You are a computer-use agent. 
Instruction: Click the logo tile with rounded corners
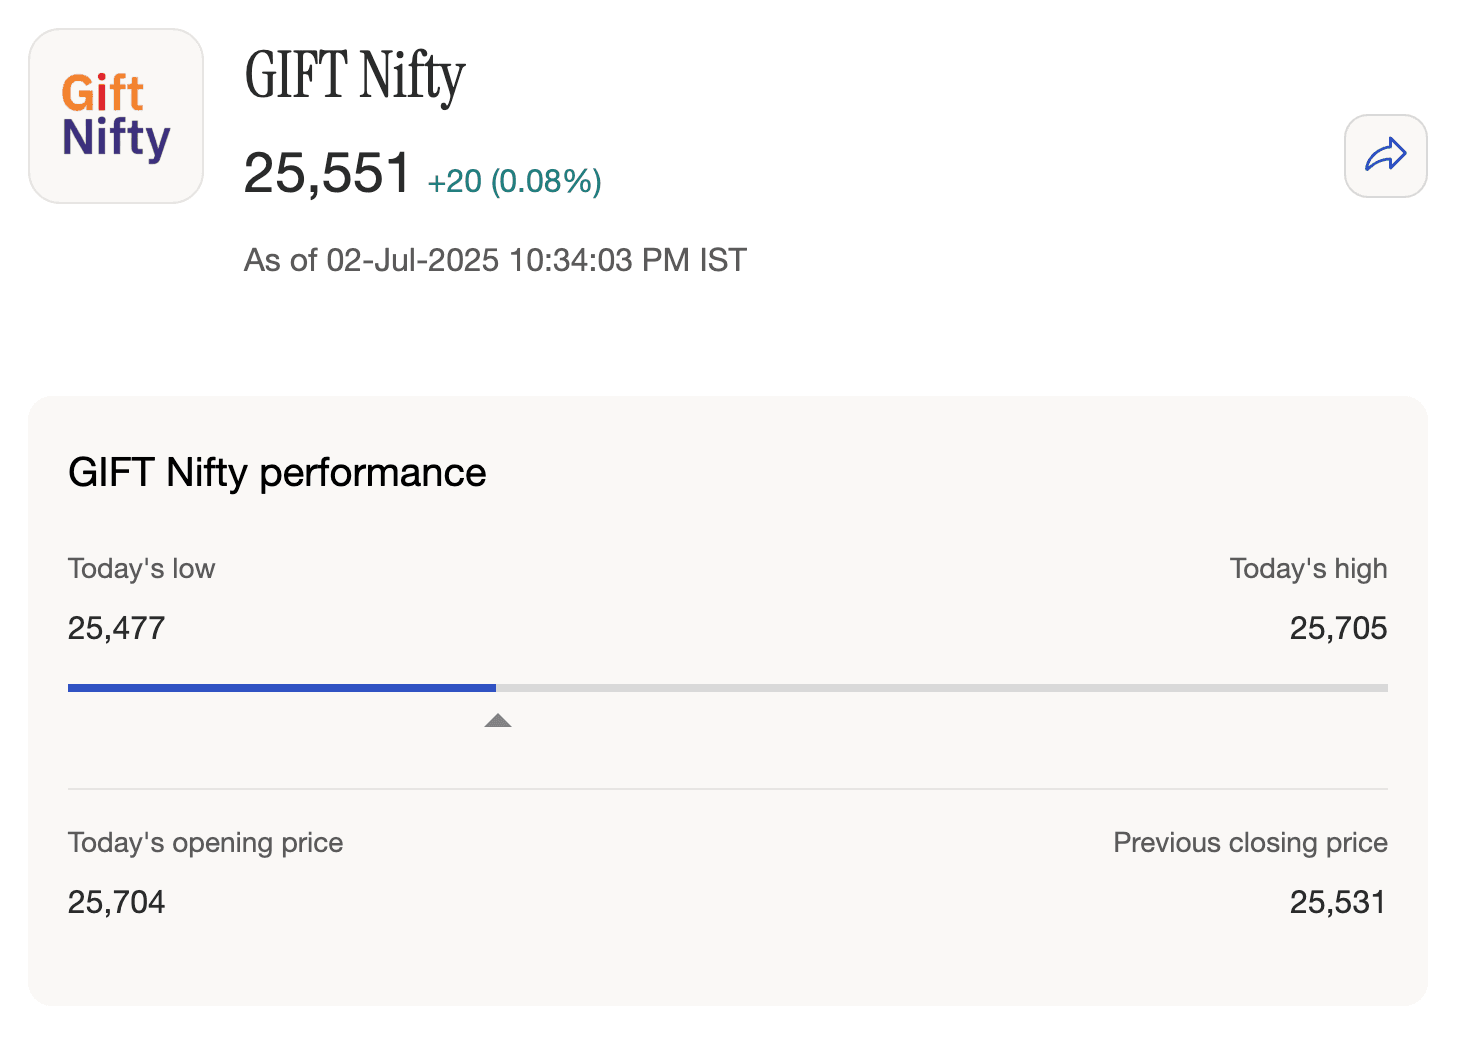click(x=115, y=116)
